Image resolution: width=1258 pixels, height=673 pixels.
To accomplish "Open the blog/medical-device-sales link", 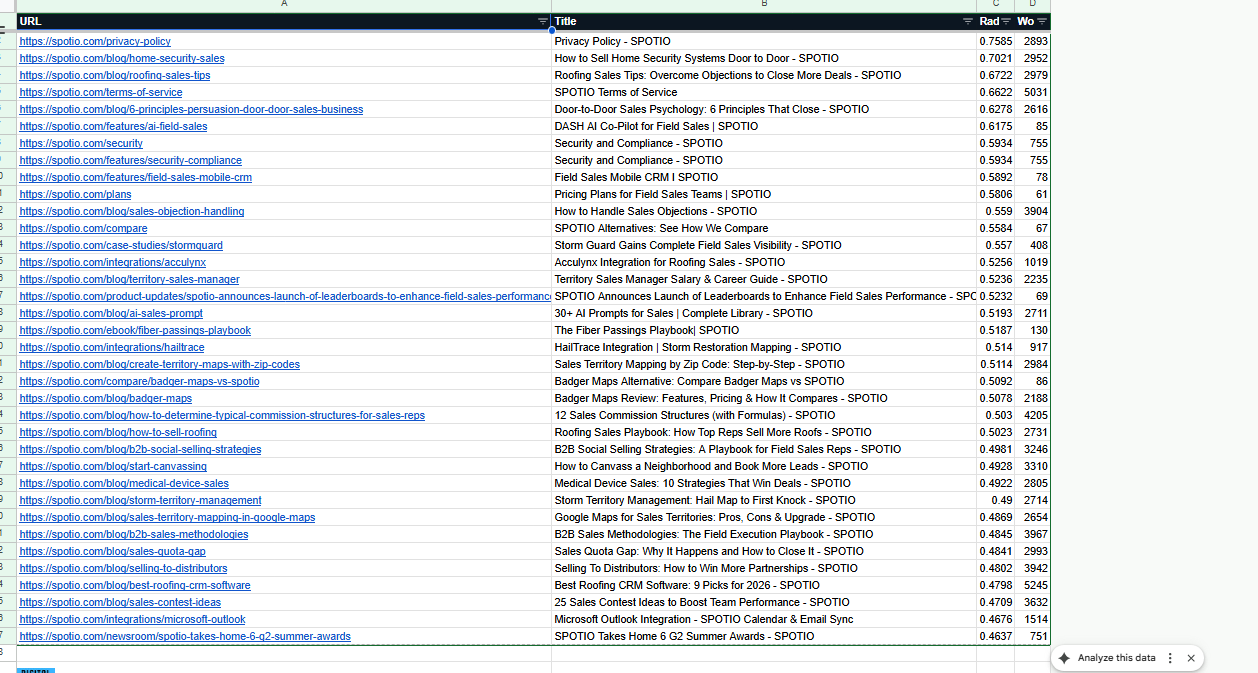I will 124,483.
